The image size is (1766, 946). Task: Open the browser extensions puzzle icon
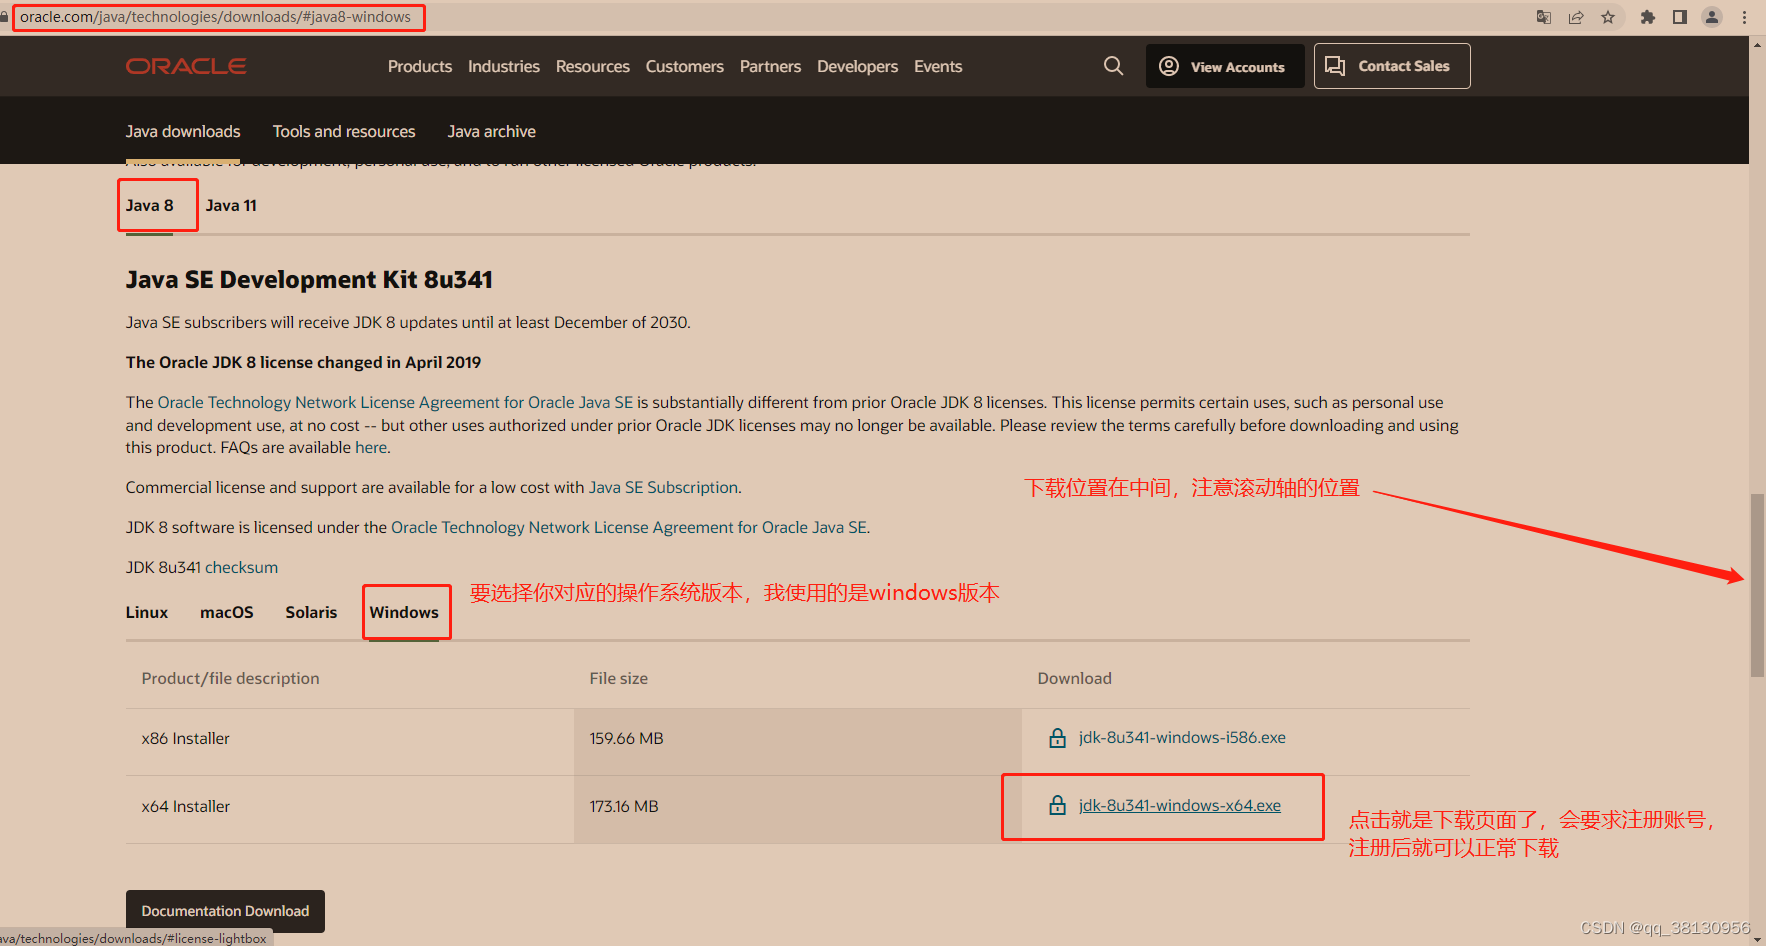[x=1648, y=17]
